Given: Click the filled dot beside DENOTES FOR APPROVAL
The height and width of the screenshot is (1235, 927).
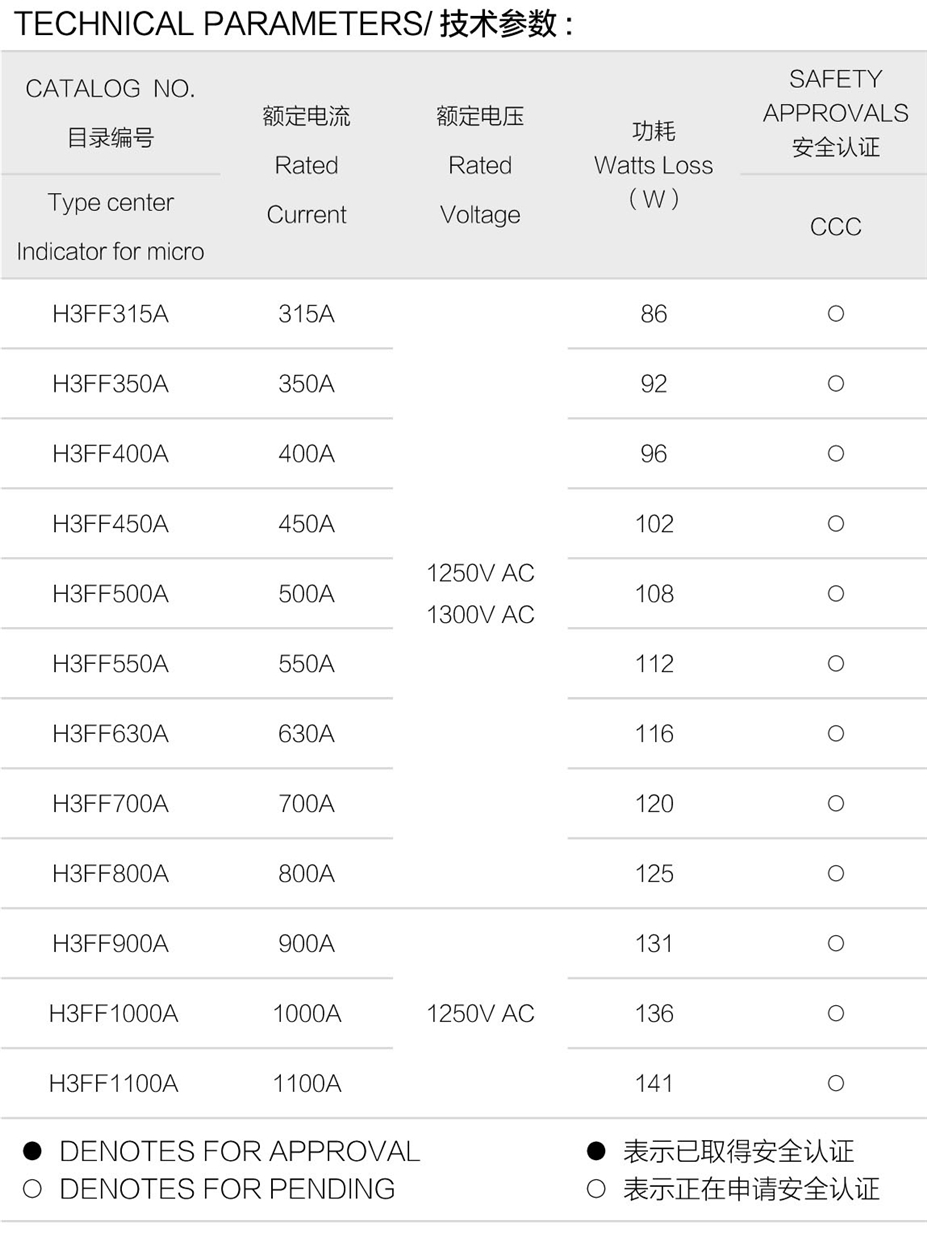Looking at the screenshot, I should pos(32,1152).
